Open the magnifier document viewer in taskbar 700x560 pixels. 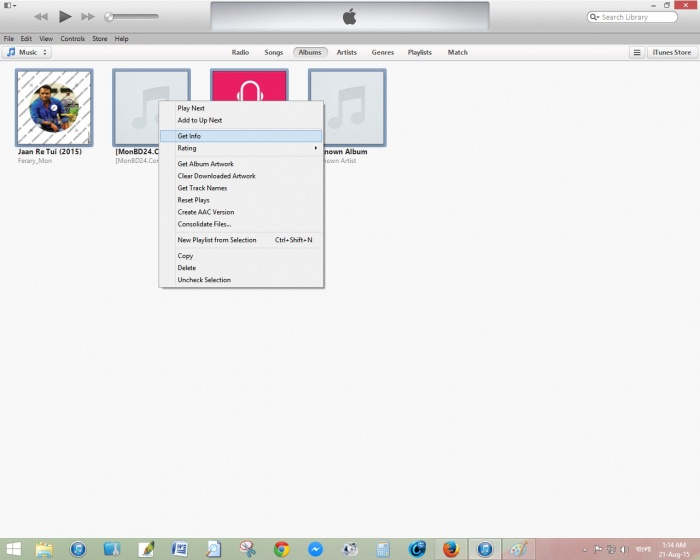tap(213, 549)
